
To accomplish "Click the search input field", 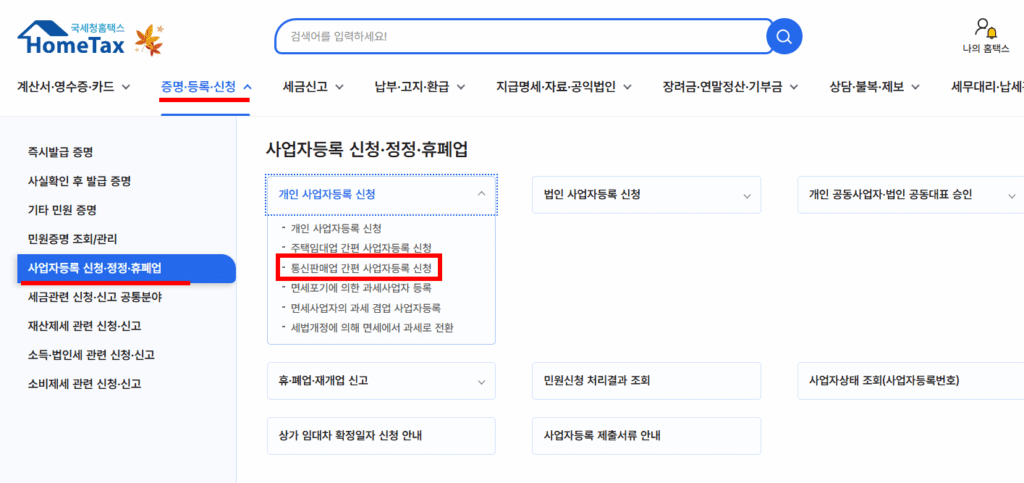I will 524,36.
